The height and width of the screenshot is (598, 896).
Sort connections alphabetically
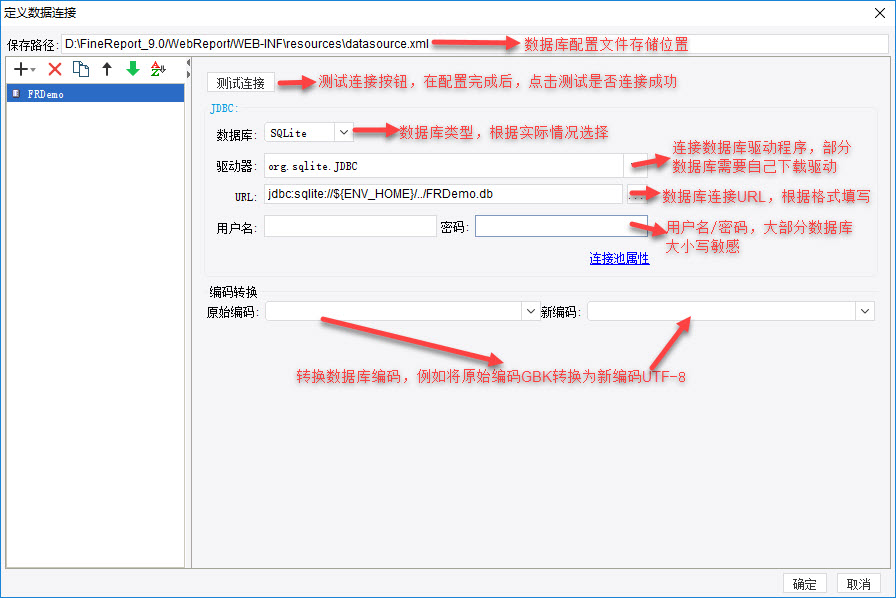click(158, 69)
